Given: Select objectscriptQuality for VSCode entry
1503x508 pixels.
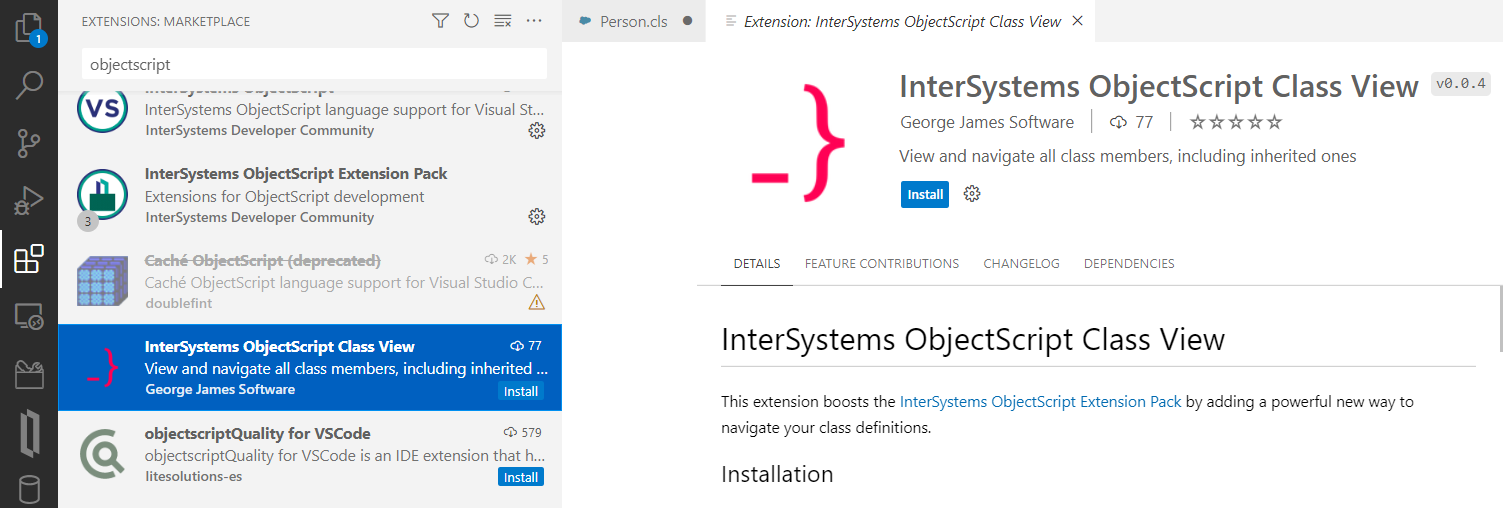Looking at the screenshot, I should pyautogui.click(x=310, y=453).
